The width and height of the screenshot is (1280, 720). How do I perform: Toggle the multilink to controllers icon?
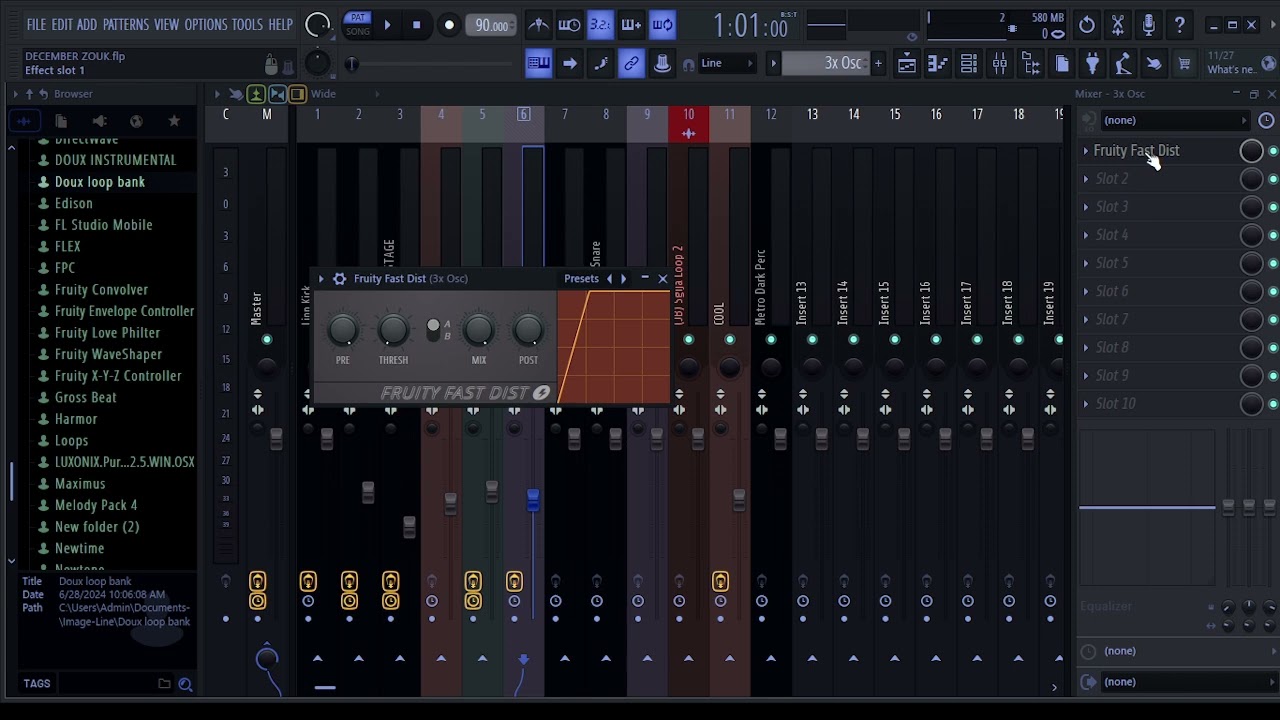tap(631, 64)
